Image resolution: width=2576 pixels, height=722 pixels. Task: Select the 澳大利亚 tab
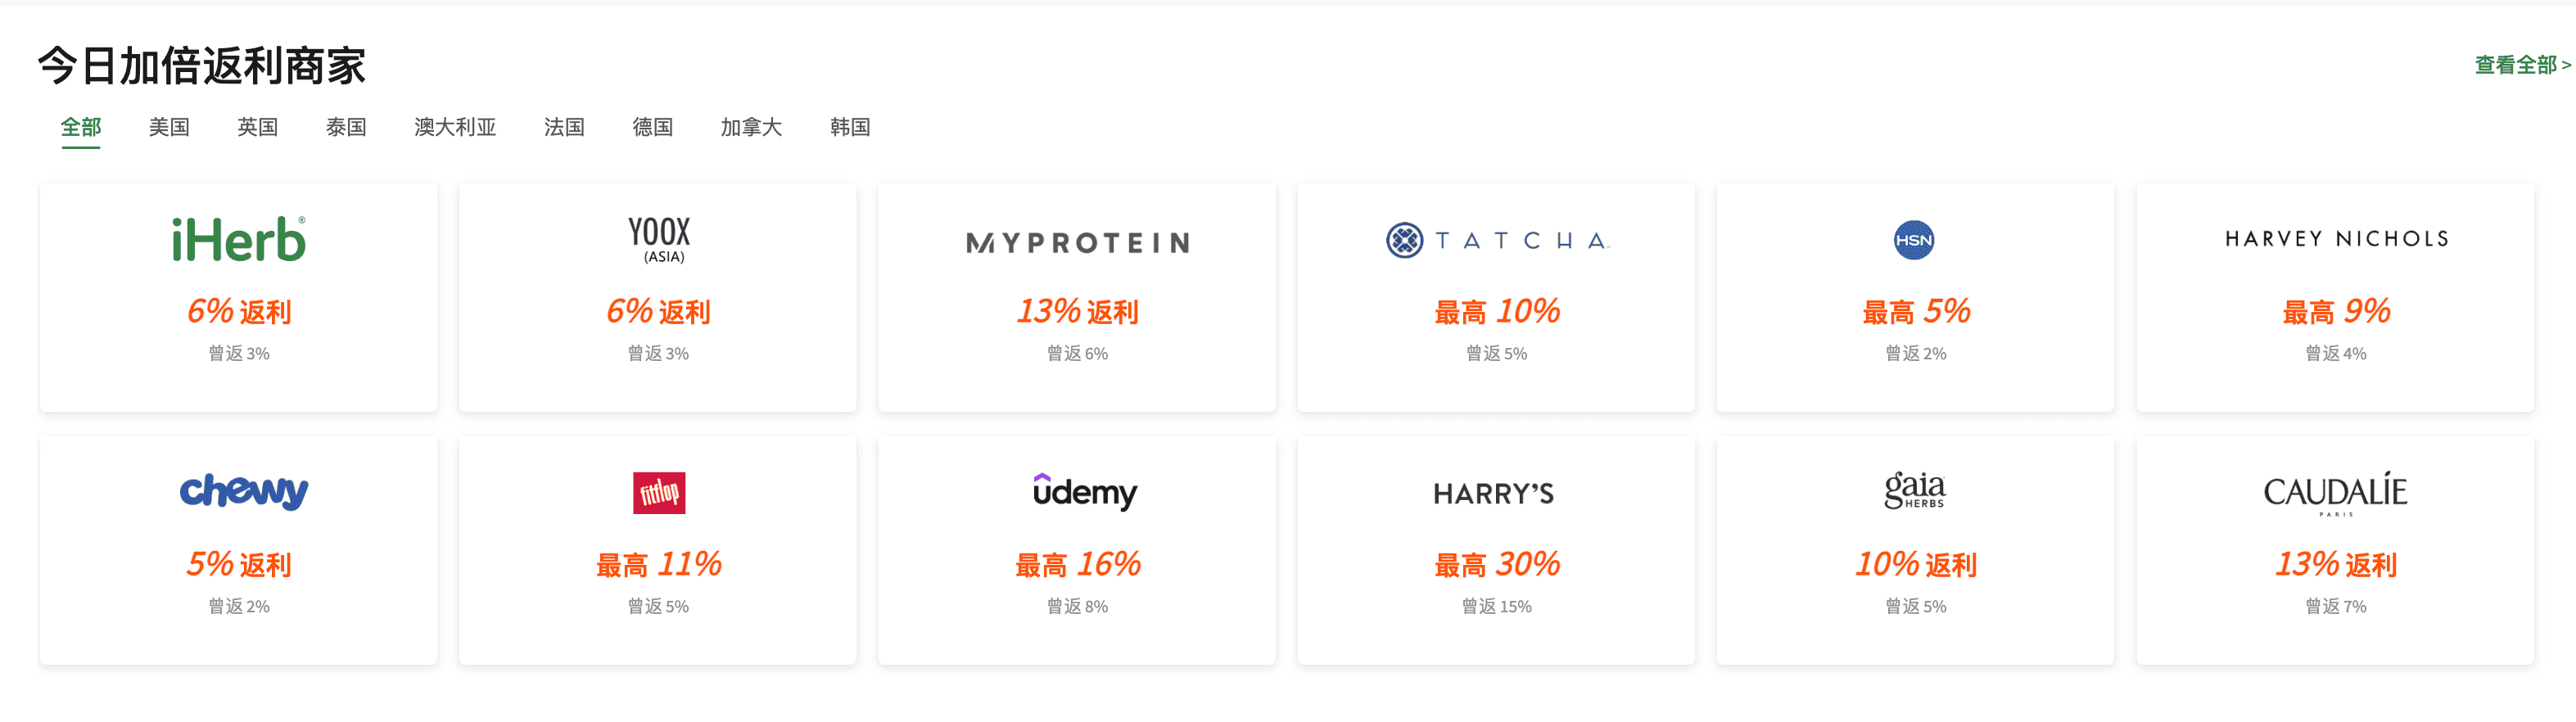coord(455,127)
